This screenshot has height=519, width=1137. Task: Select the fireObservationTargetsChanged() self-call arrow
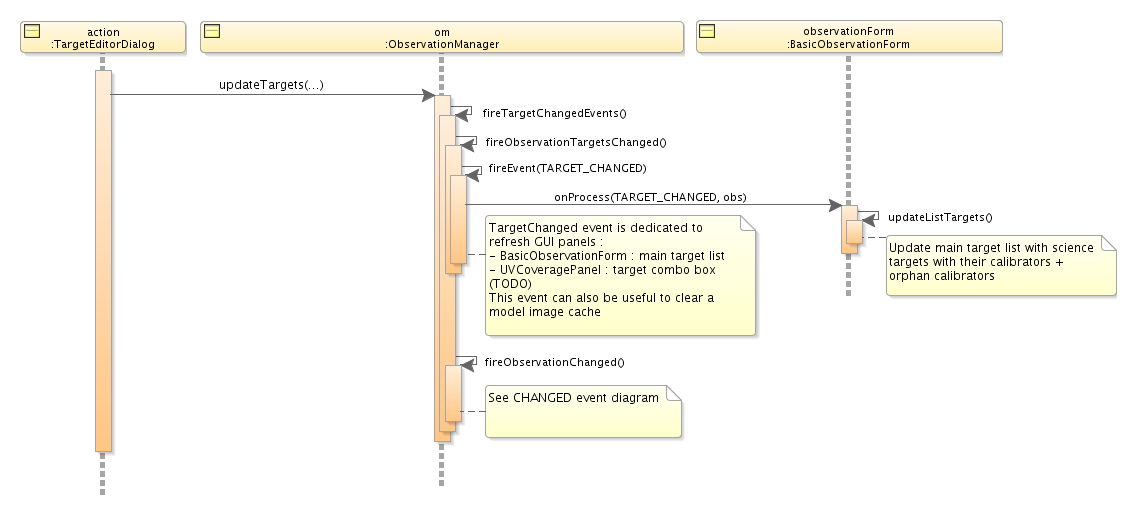[468, 143]
